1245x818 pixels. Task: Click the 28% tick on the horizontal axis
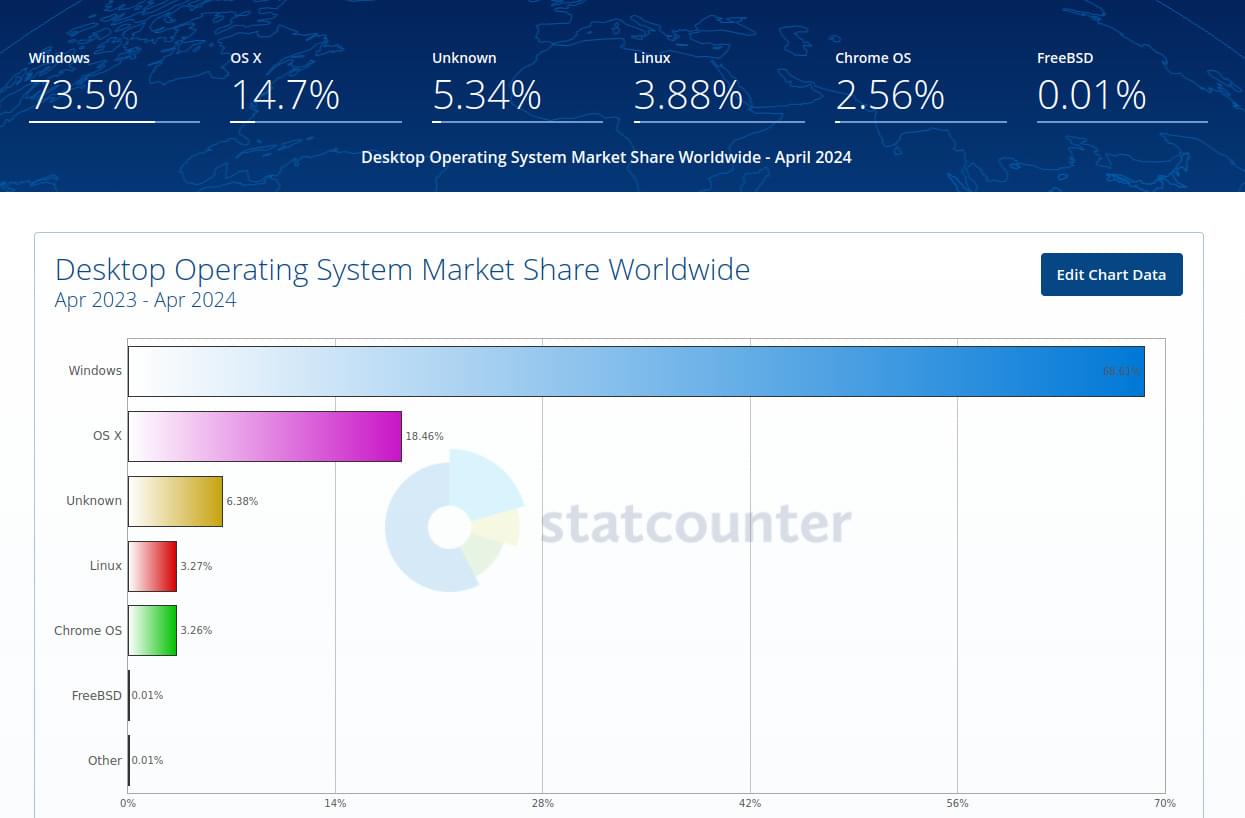[543, 804]
